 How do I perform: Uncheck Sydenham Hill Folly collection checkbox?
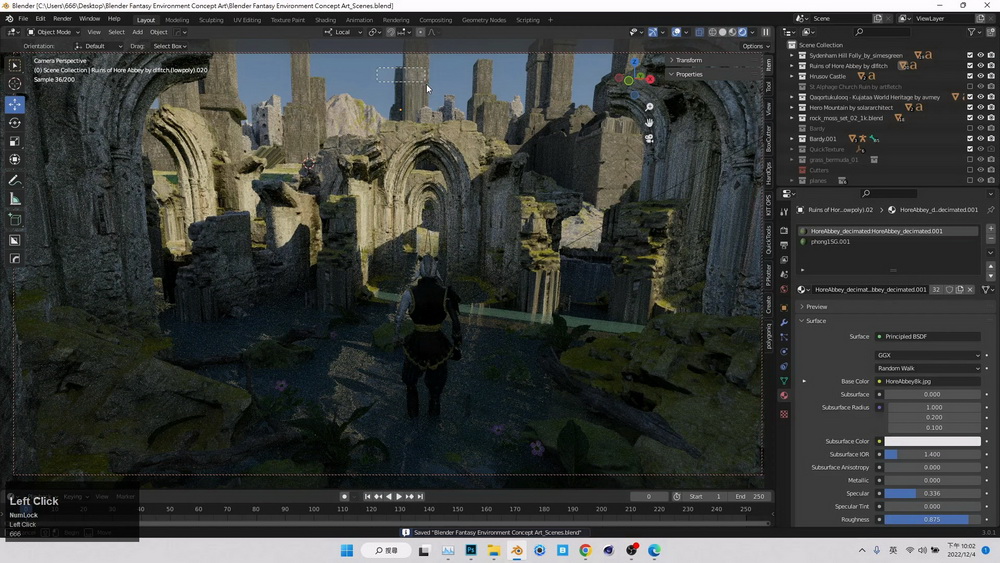pyautogui.click(x=970, y=55)
